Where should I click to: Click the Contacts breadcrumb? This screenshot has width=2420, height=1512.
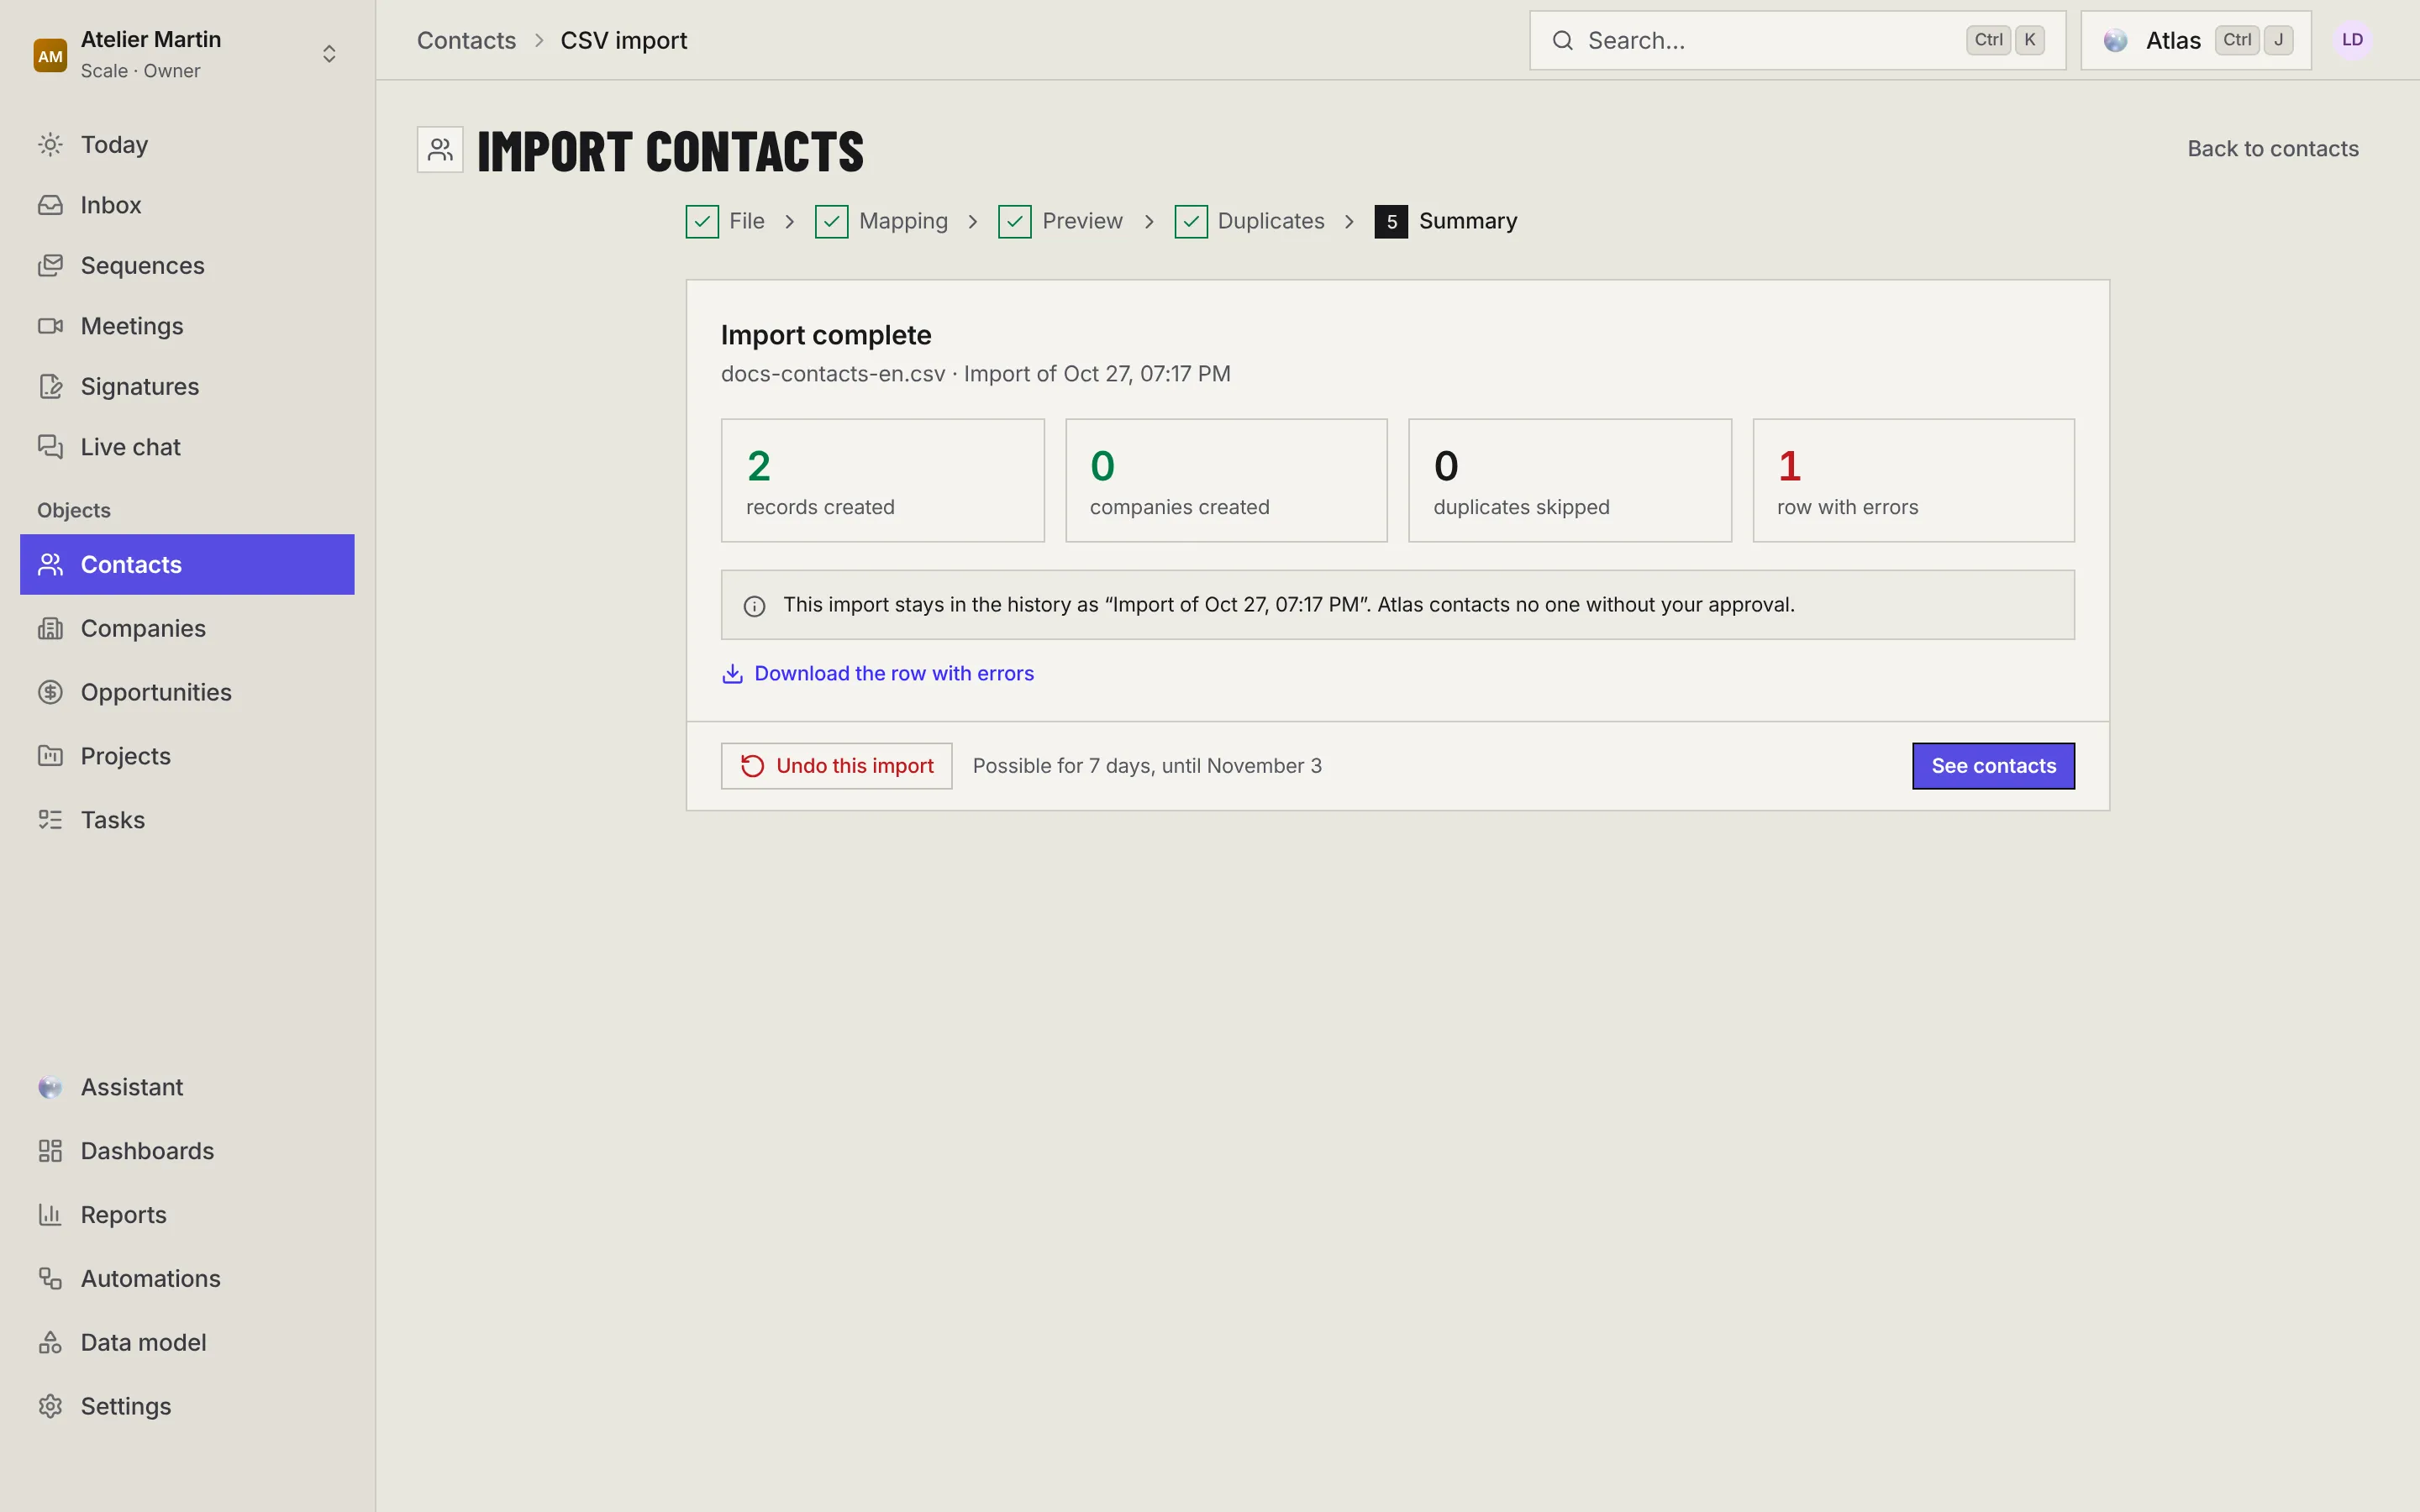466,41
